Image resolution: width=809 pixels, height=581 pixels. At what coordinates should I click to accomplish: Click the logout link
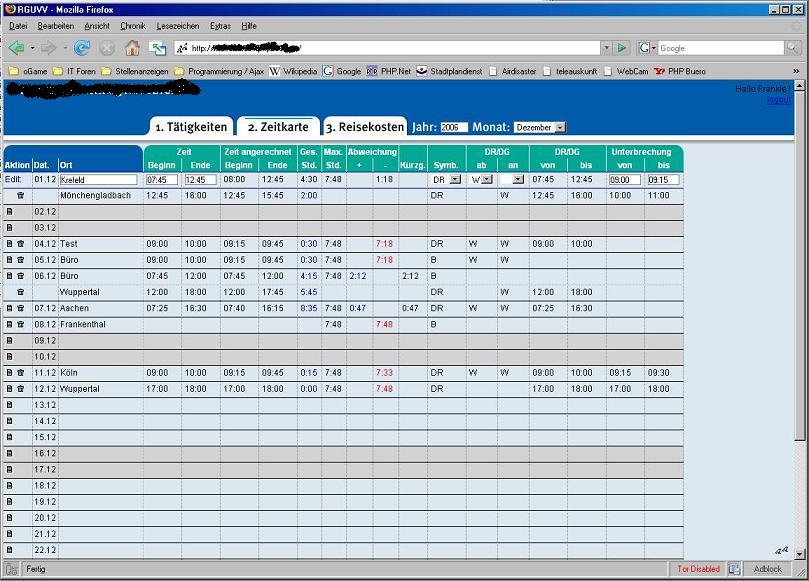point(778,100)
